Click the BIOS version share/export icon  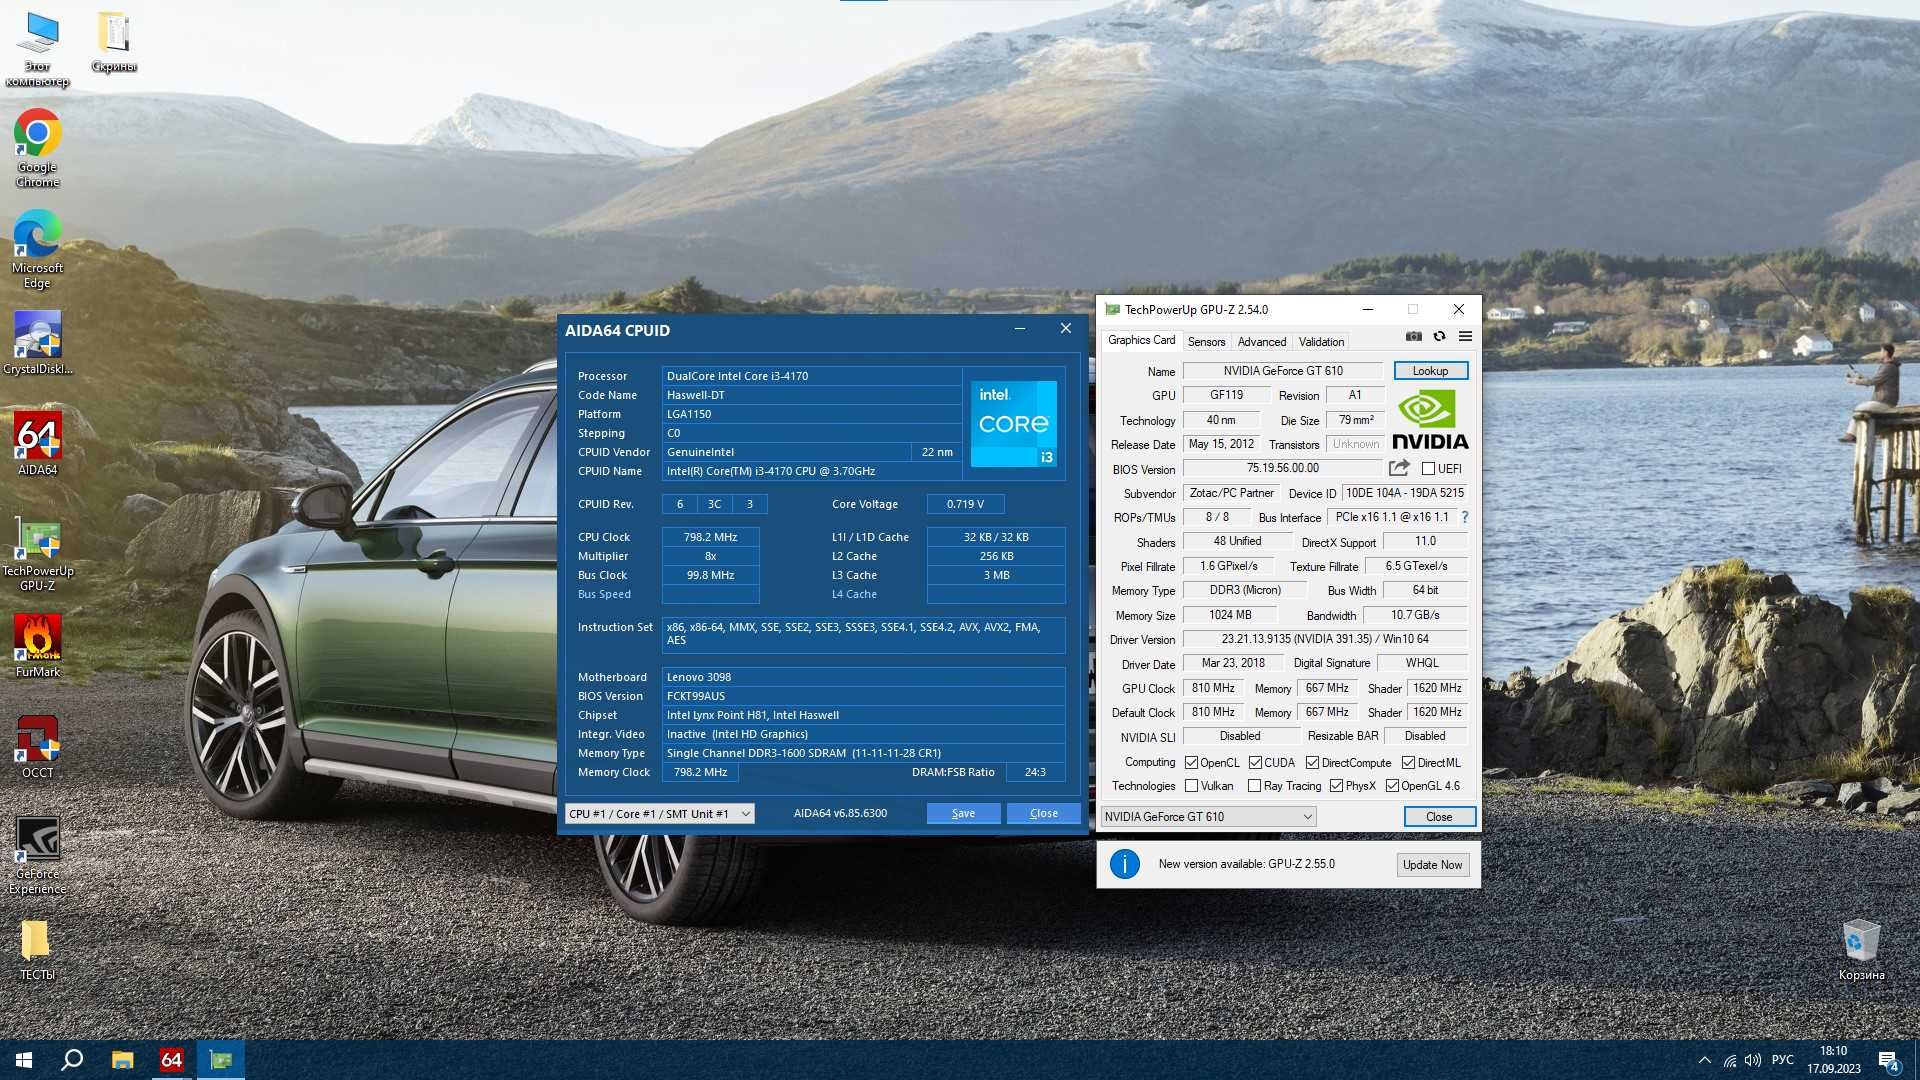[x=1399, y=468]
